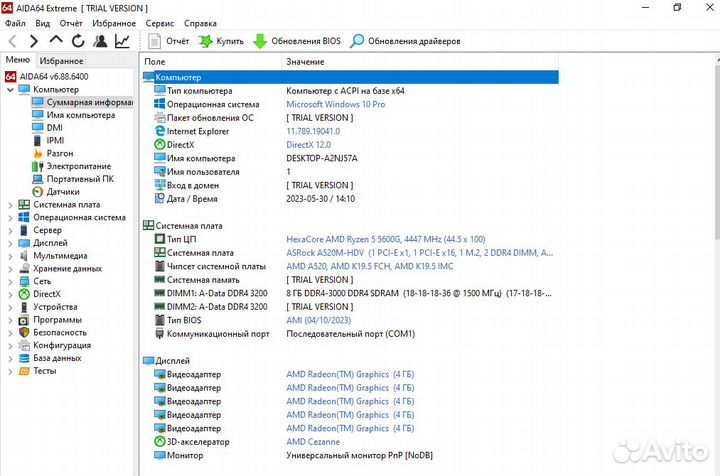Click the Безопасность shield icon
720x476 pixels.
click(24, 333)
